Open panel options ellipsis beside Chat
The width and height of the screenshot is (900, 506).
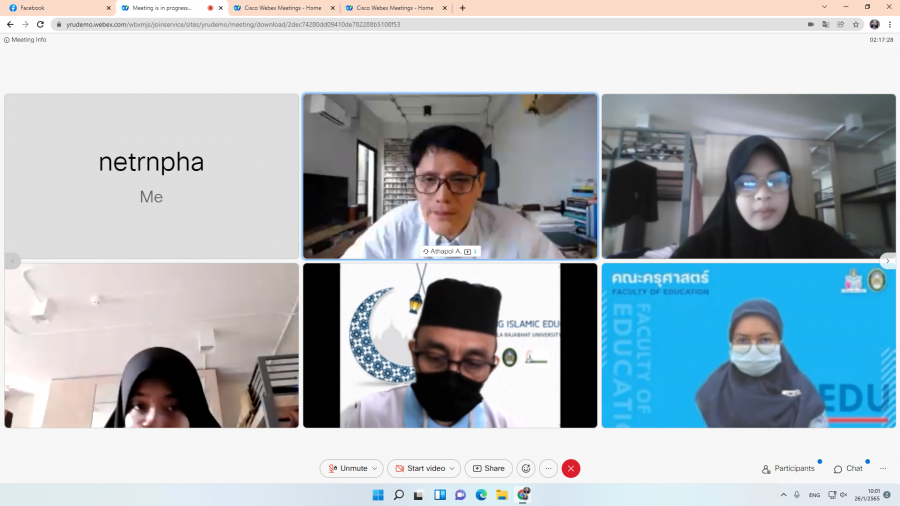pyautogui.click(x=883, y=468)
